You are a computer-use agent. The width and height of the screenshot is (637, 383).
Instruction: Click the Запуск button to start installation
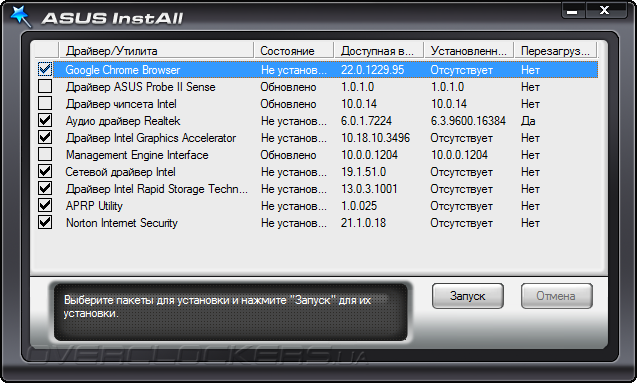pos(468,296)
